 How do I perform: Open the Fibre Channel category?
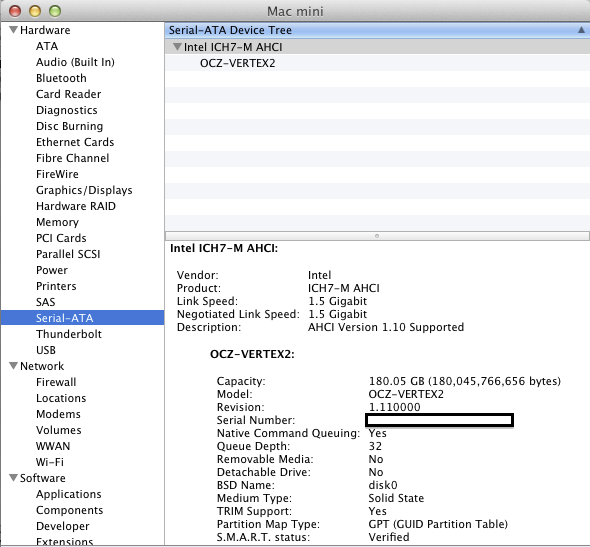coord(73,158)
